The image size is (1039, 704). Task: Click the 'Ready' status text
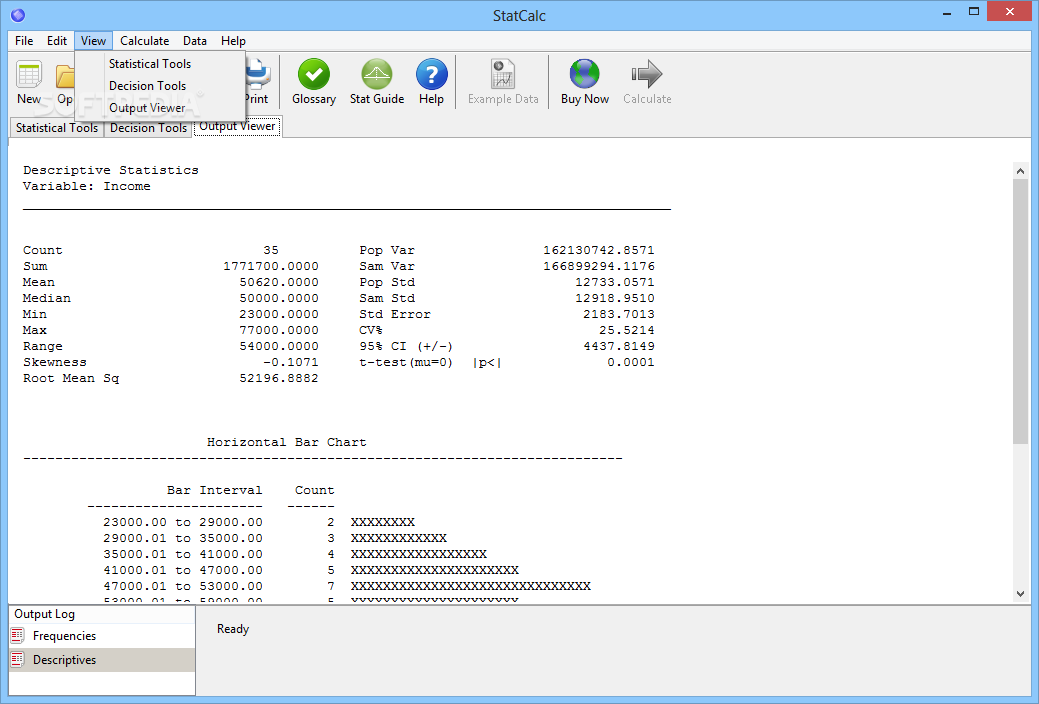[x=233, y=629]
